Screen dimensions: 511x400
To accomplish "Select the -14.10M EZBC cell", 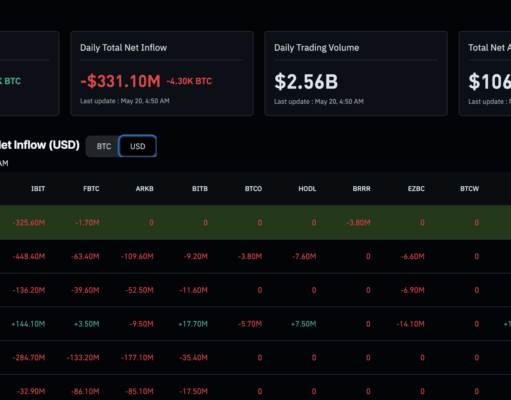I will [410, 324].
